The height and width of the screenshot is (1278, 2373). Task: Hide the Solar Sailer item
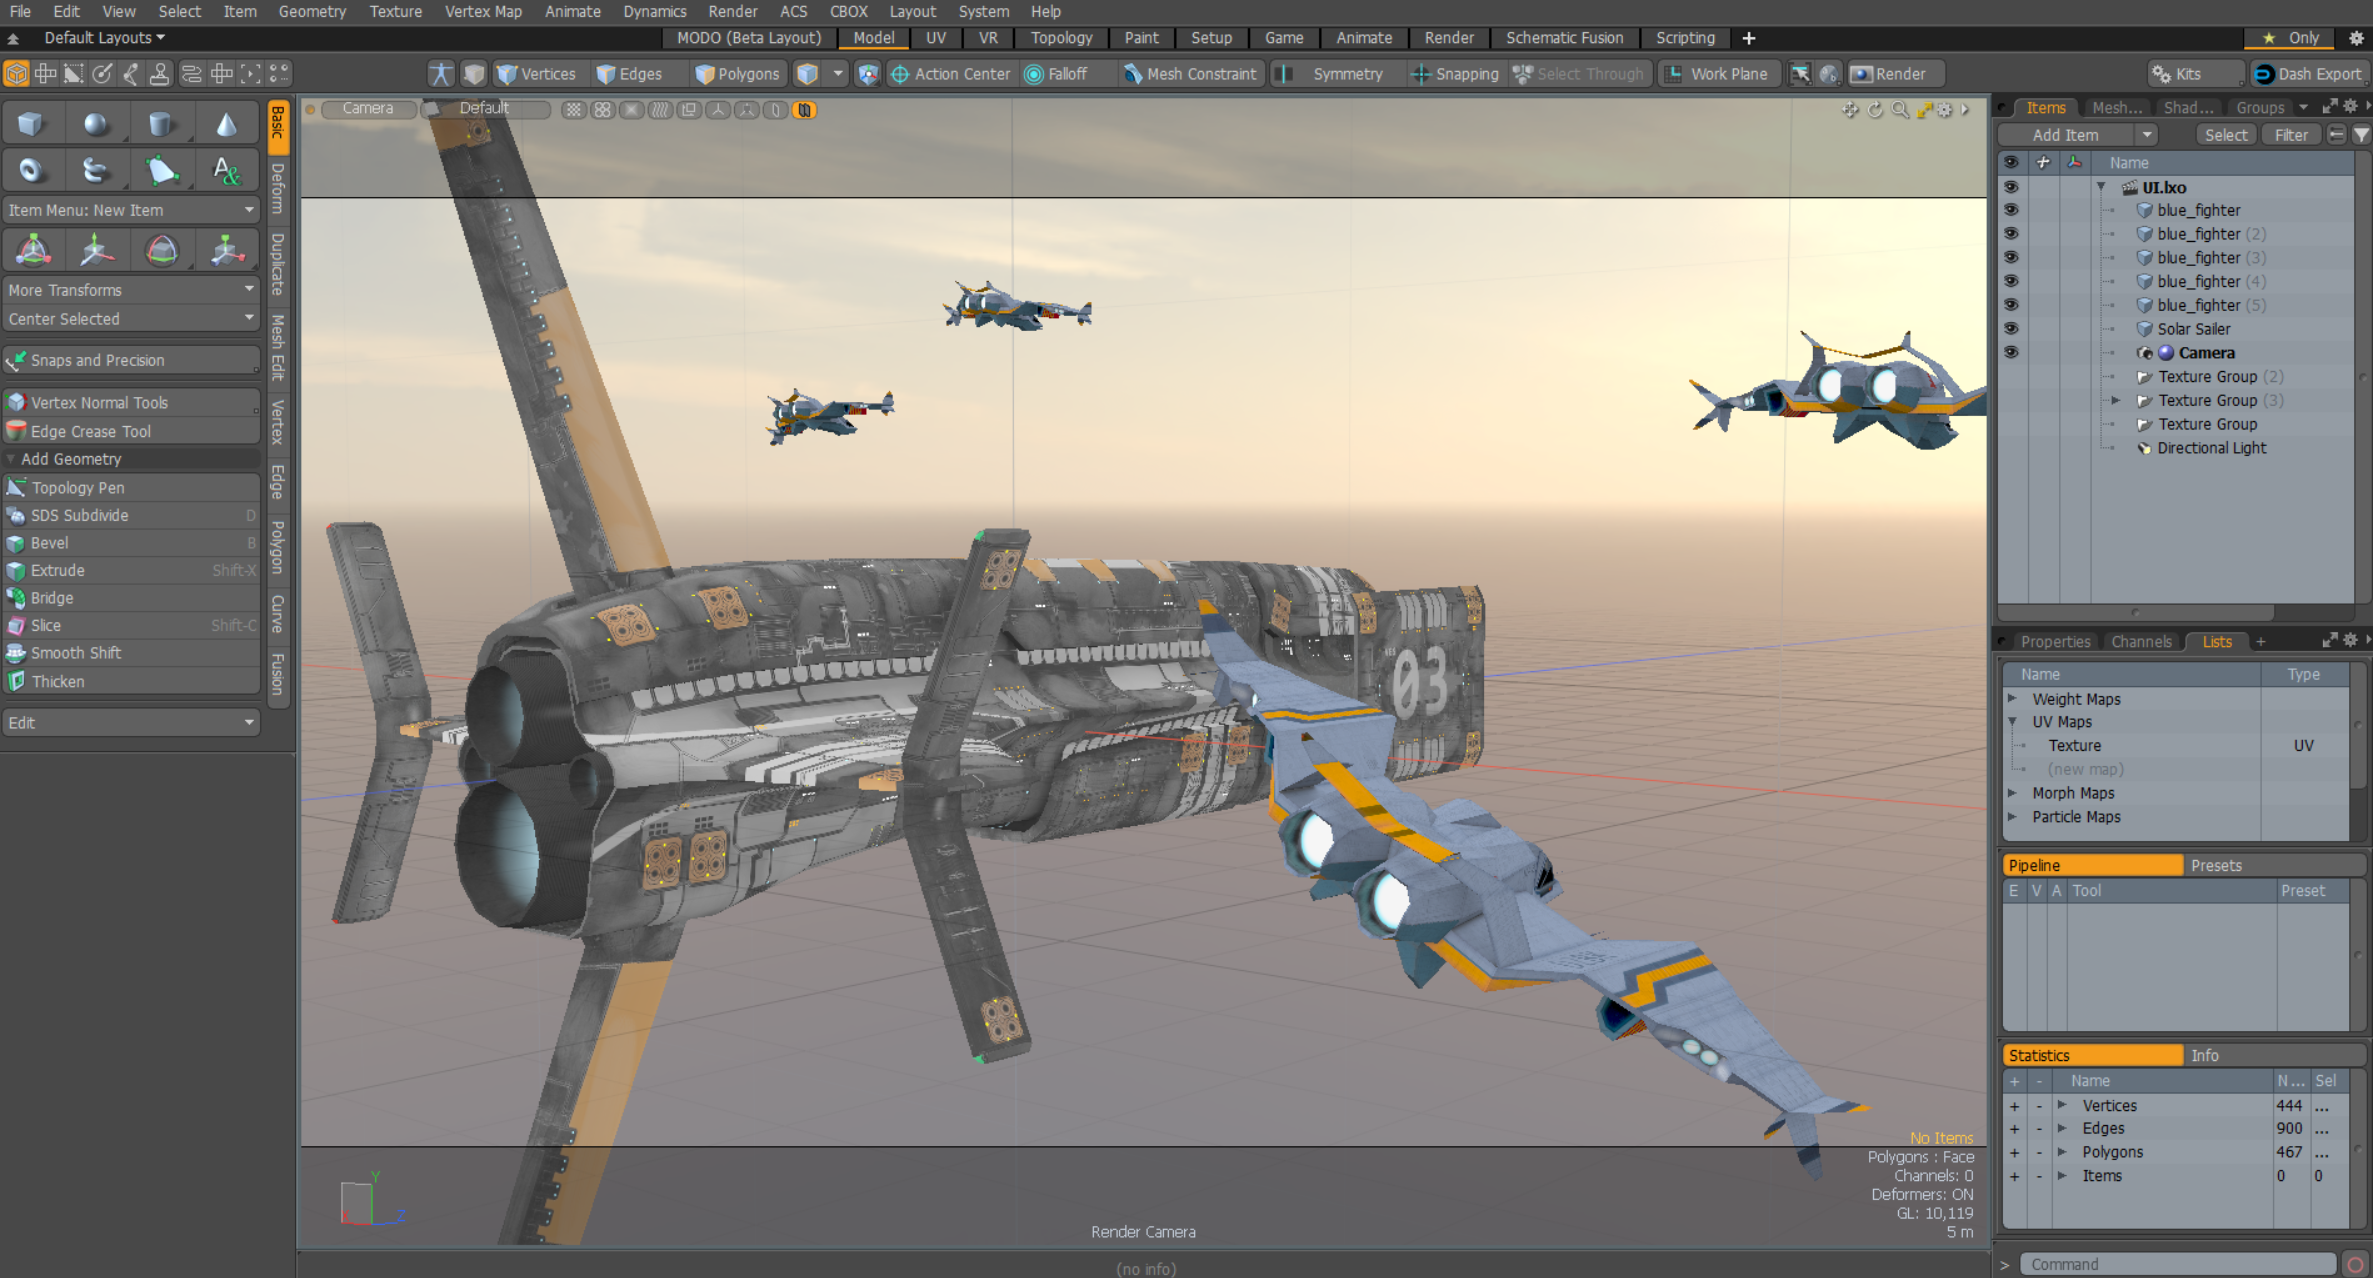(x=2010, y=329)
